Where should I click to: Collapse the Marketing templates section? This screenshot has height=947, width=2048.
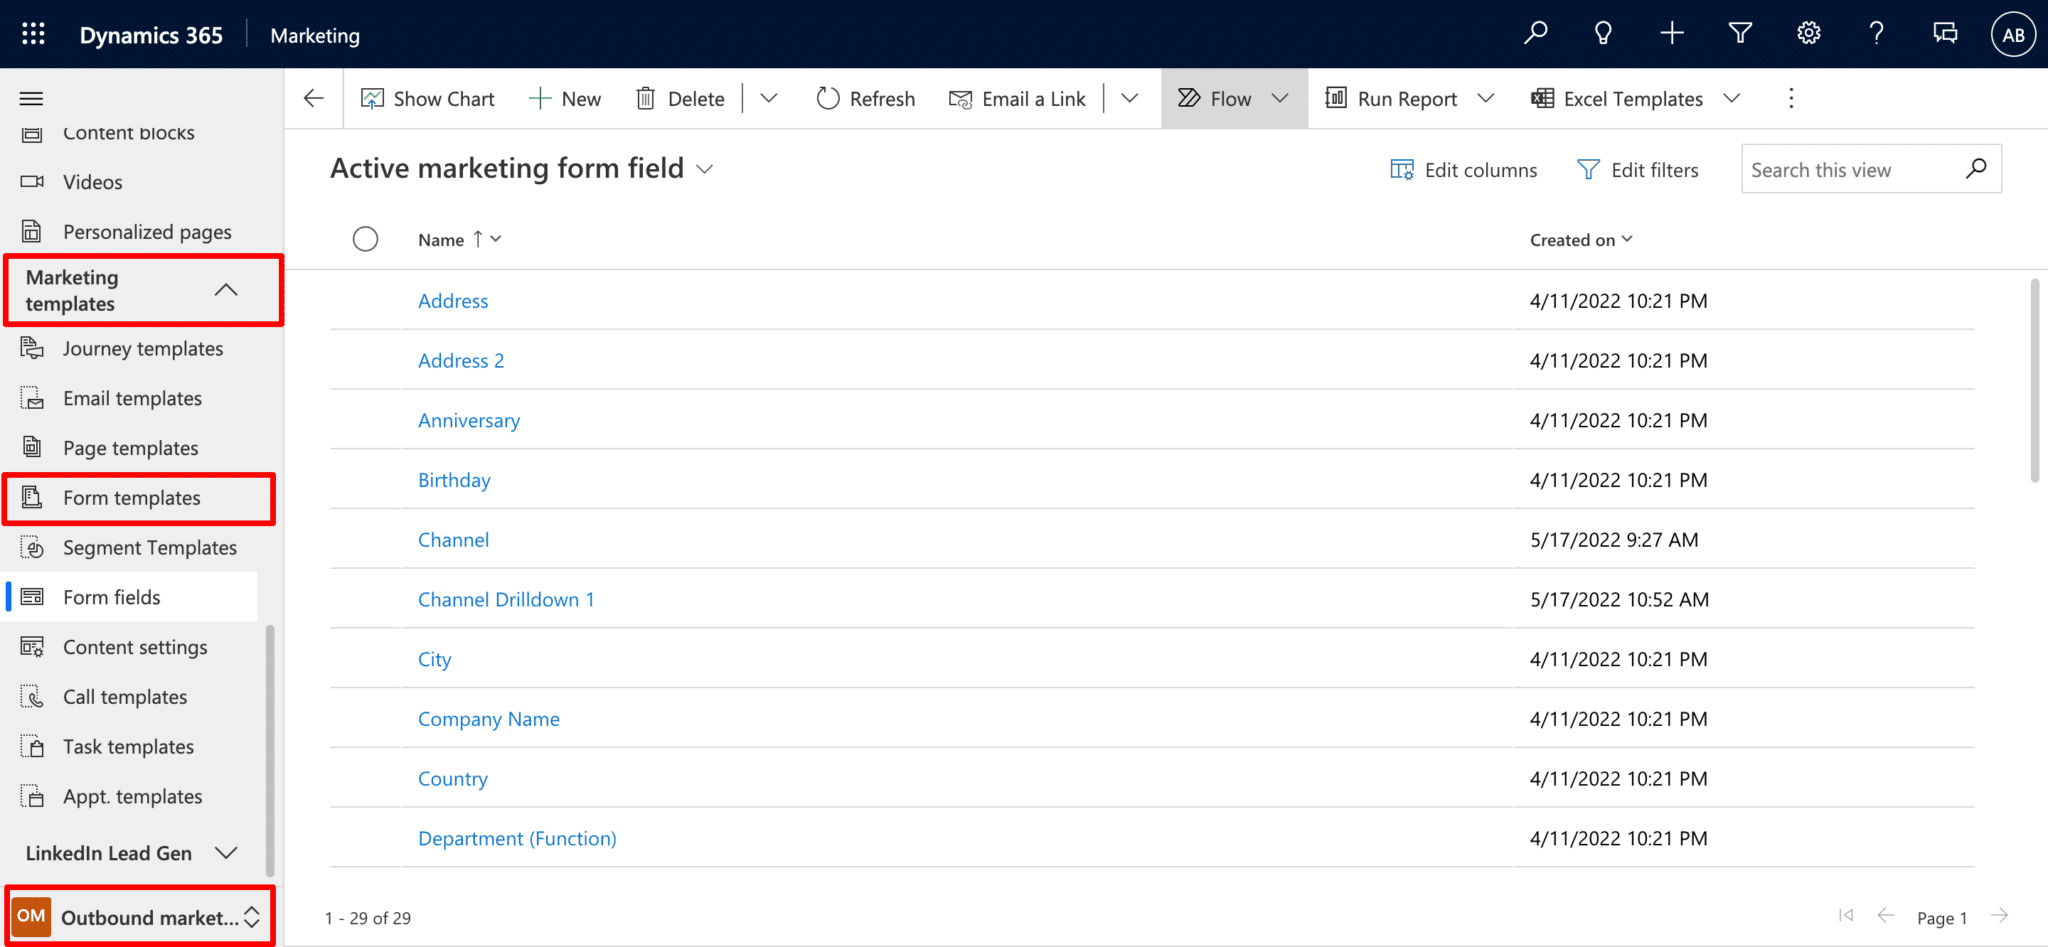(x=226, y=290)
